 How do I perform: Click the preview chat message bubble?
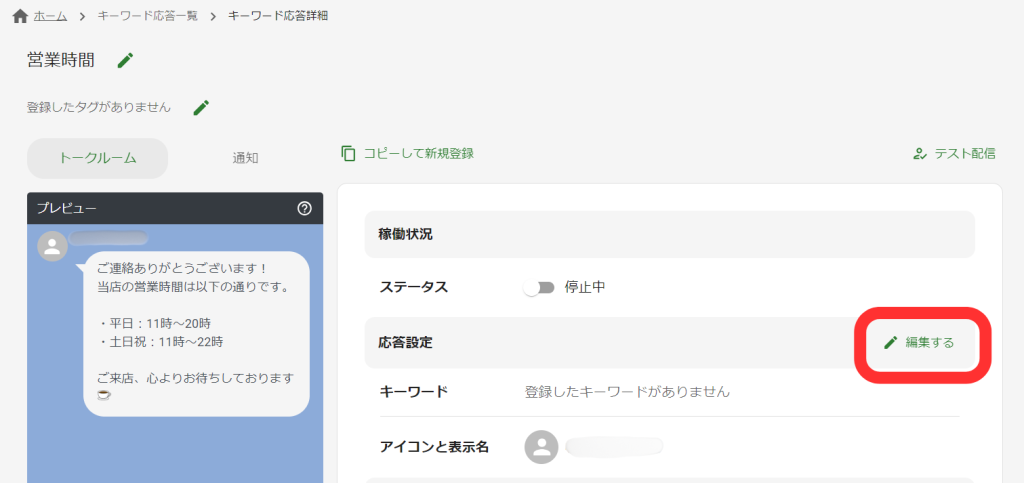197,334
